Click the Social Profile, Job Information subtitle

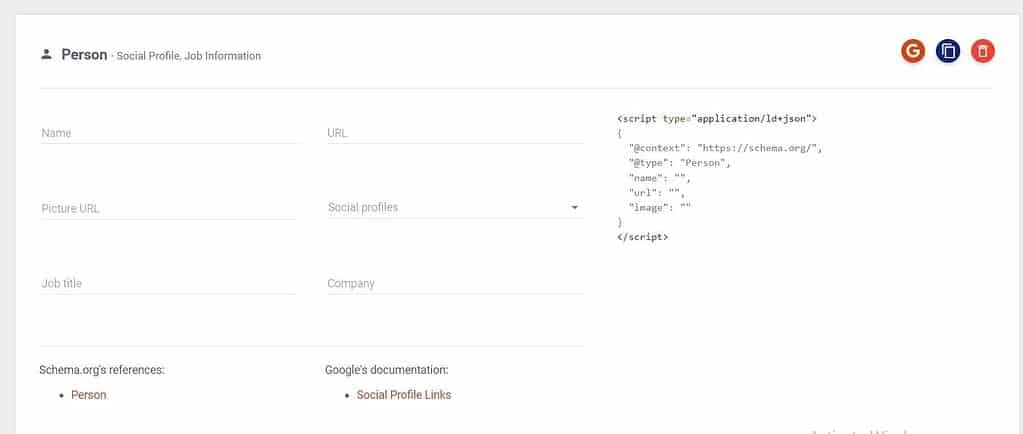[x=189, y=56]
